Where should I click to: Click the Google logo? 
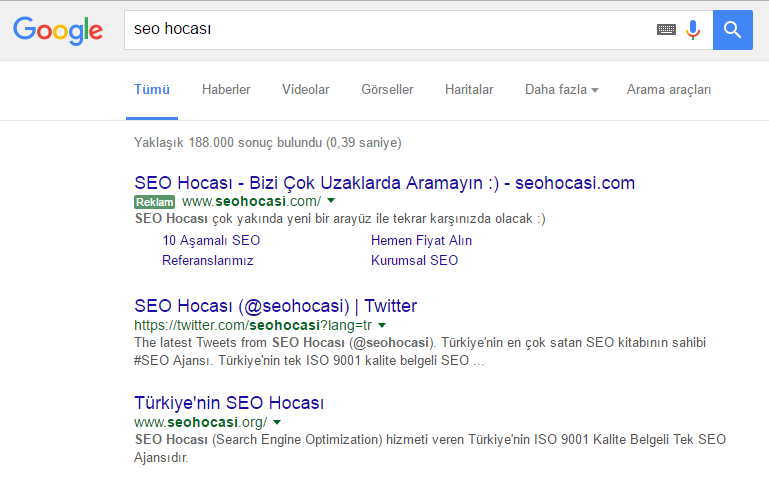pyautogui.click(x=58, y=30)
